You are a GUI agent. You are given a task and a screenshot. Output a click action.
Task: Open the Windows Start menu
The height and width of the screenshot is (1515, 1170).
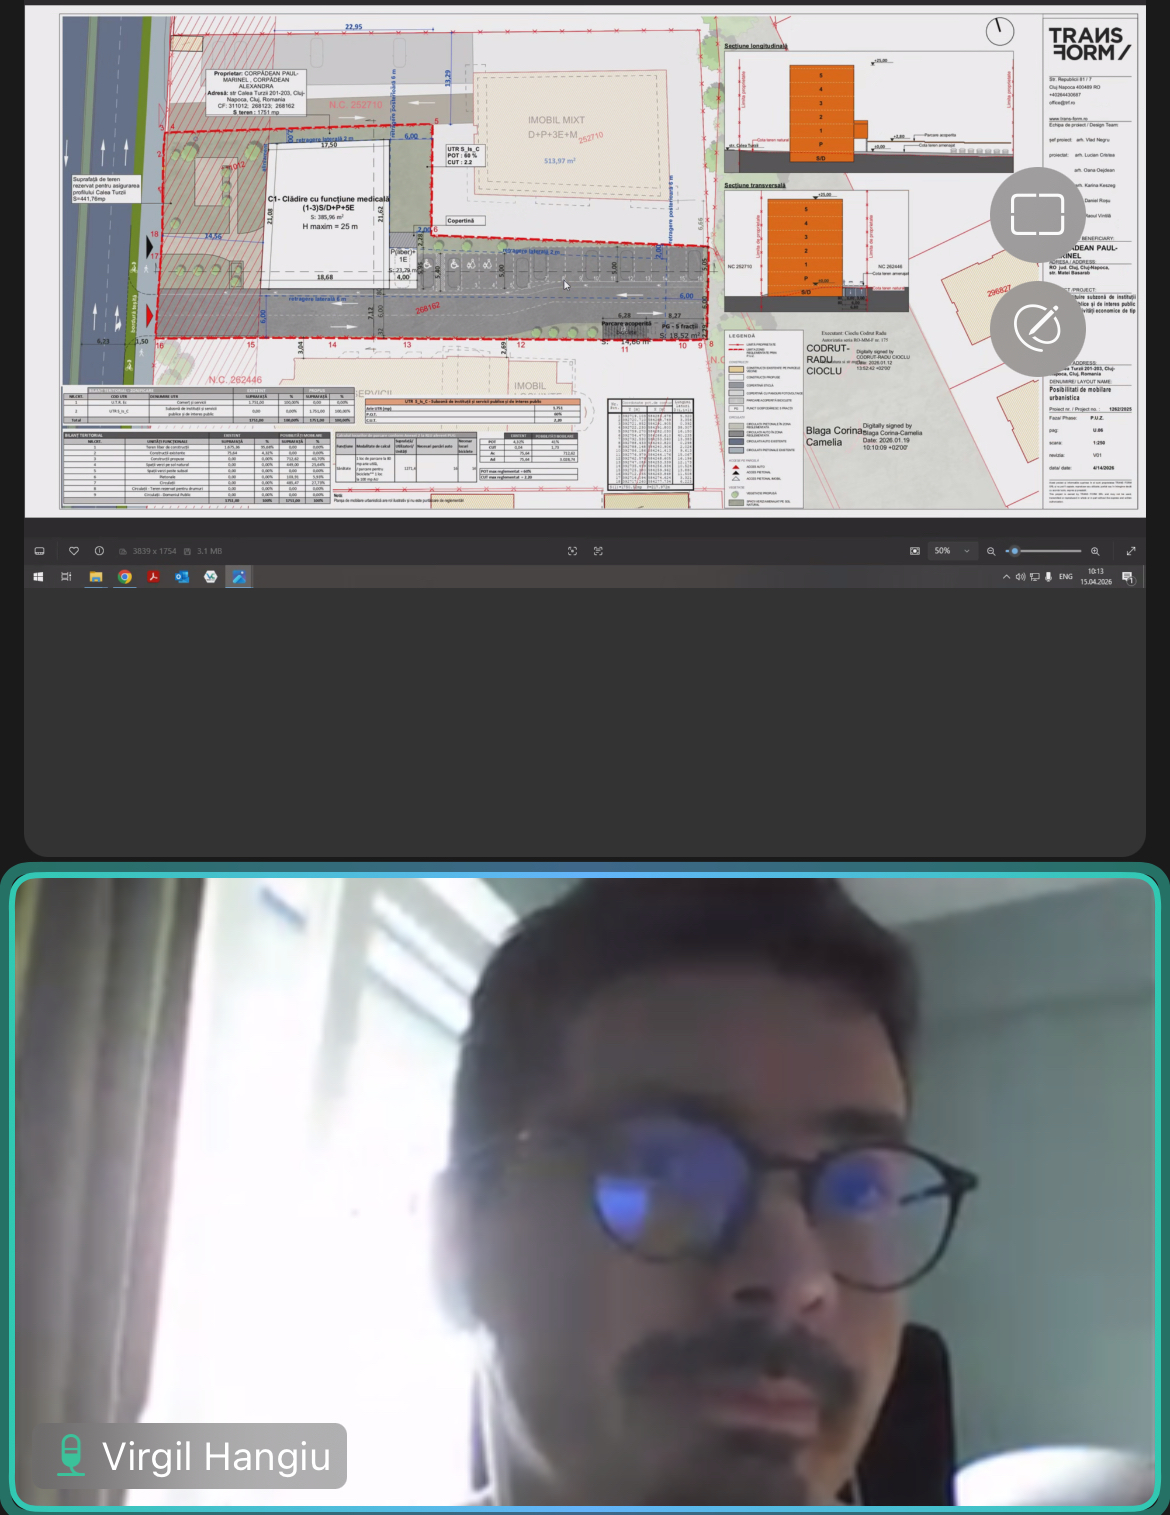coord(38,577)
